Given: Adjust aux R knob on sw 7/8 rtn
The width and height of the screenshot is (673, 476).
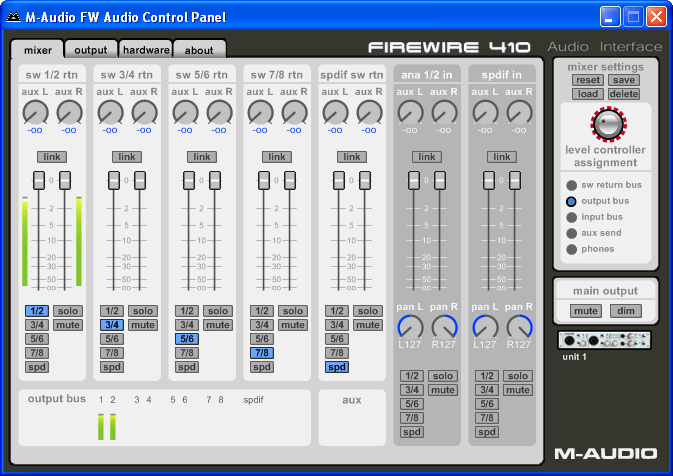Looking at the screenshot, I should pos(294,112).
